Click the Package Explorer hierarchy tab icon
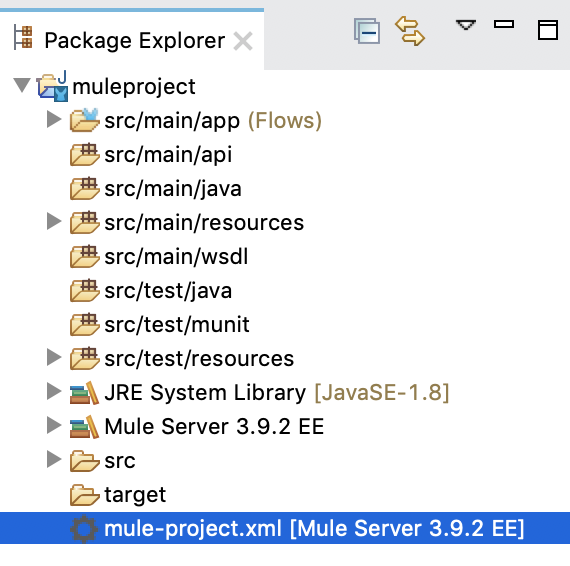The image size is (570, 566). pyautogui.click(x=23, y=37)
